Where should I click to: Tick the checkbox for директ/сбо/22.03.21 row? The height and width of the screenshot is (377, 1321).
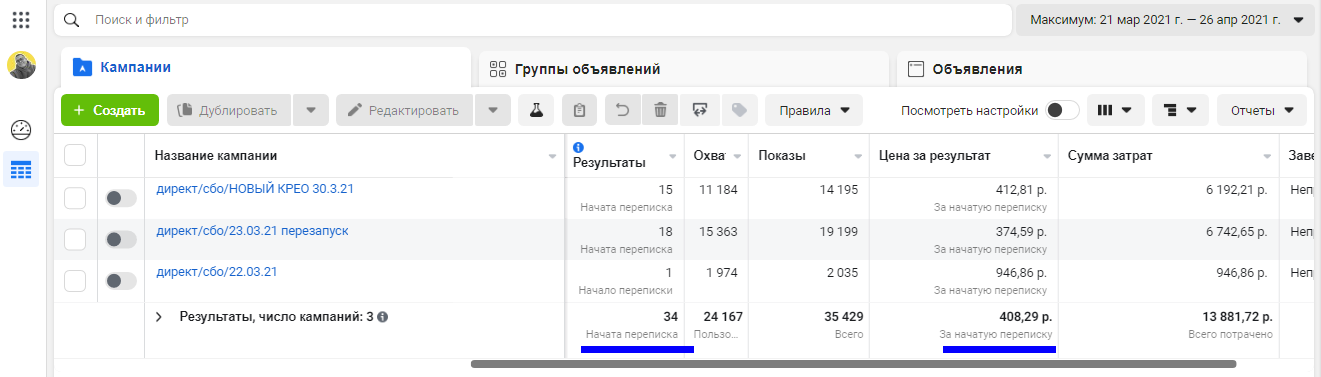point(75,280)
